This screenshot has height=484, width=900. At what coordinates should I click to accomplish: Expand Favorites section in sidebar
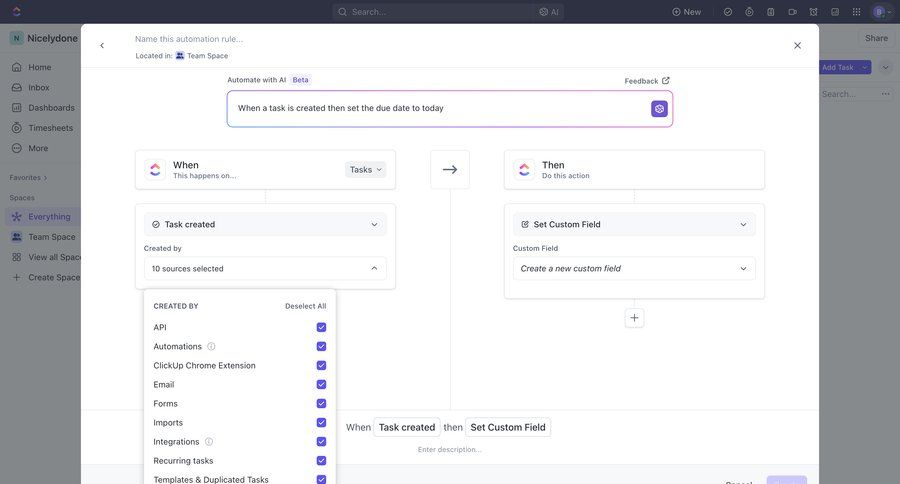pyautogui.click(x=28, y=177)
